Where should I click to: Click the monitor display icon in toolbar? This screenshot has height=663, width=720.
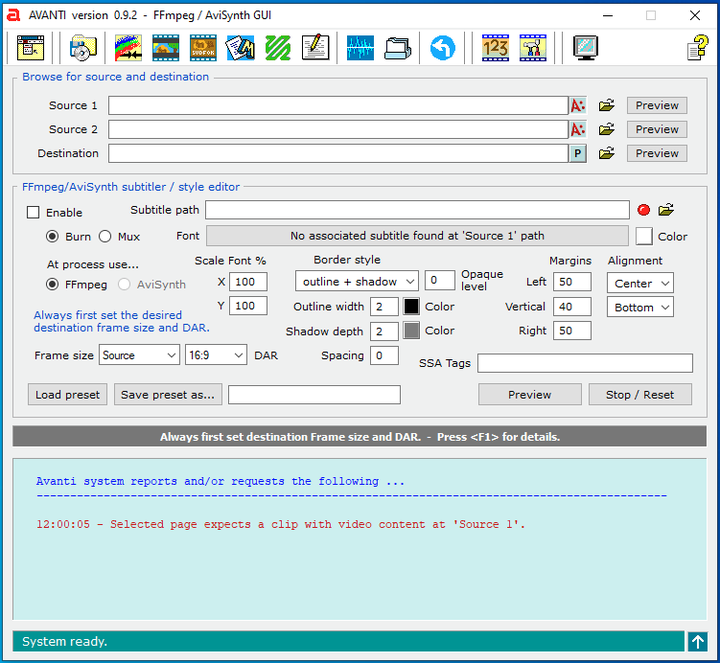[x=586, y=47]
